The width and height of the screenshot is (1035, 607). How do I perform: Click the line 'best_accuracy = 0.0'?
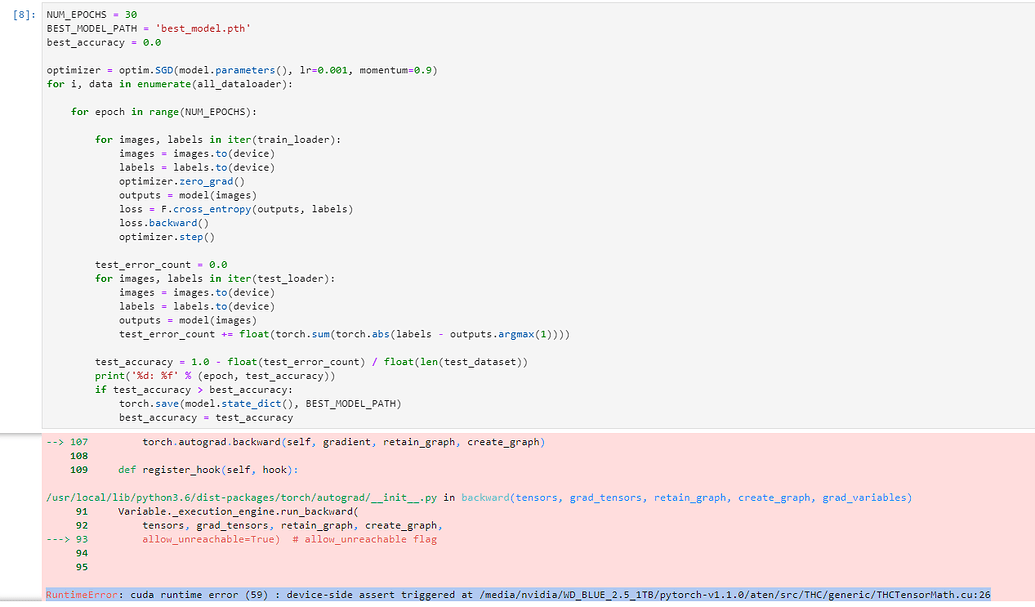104,42
